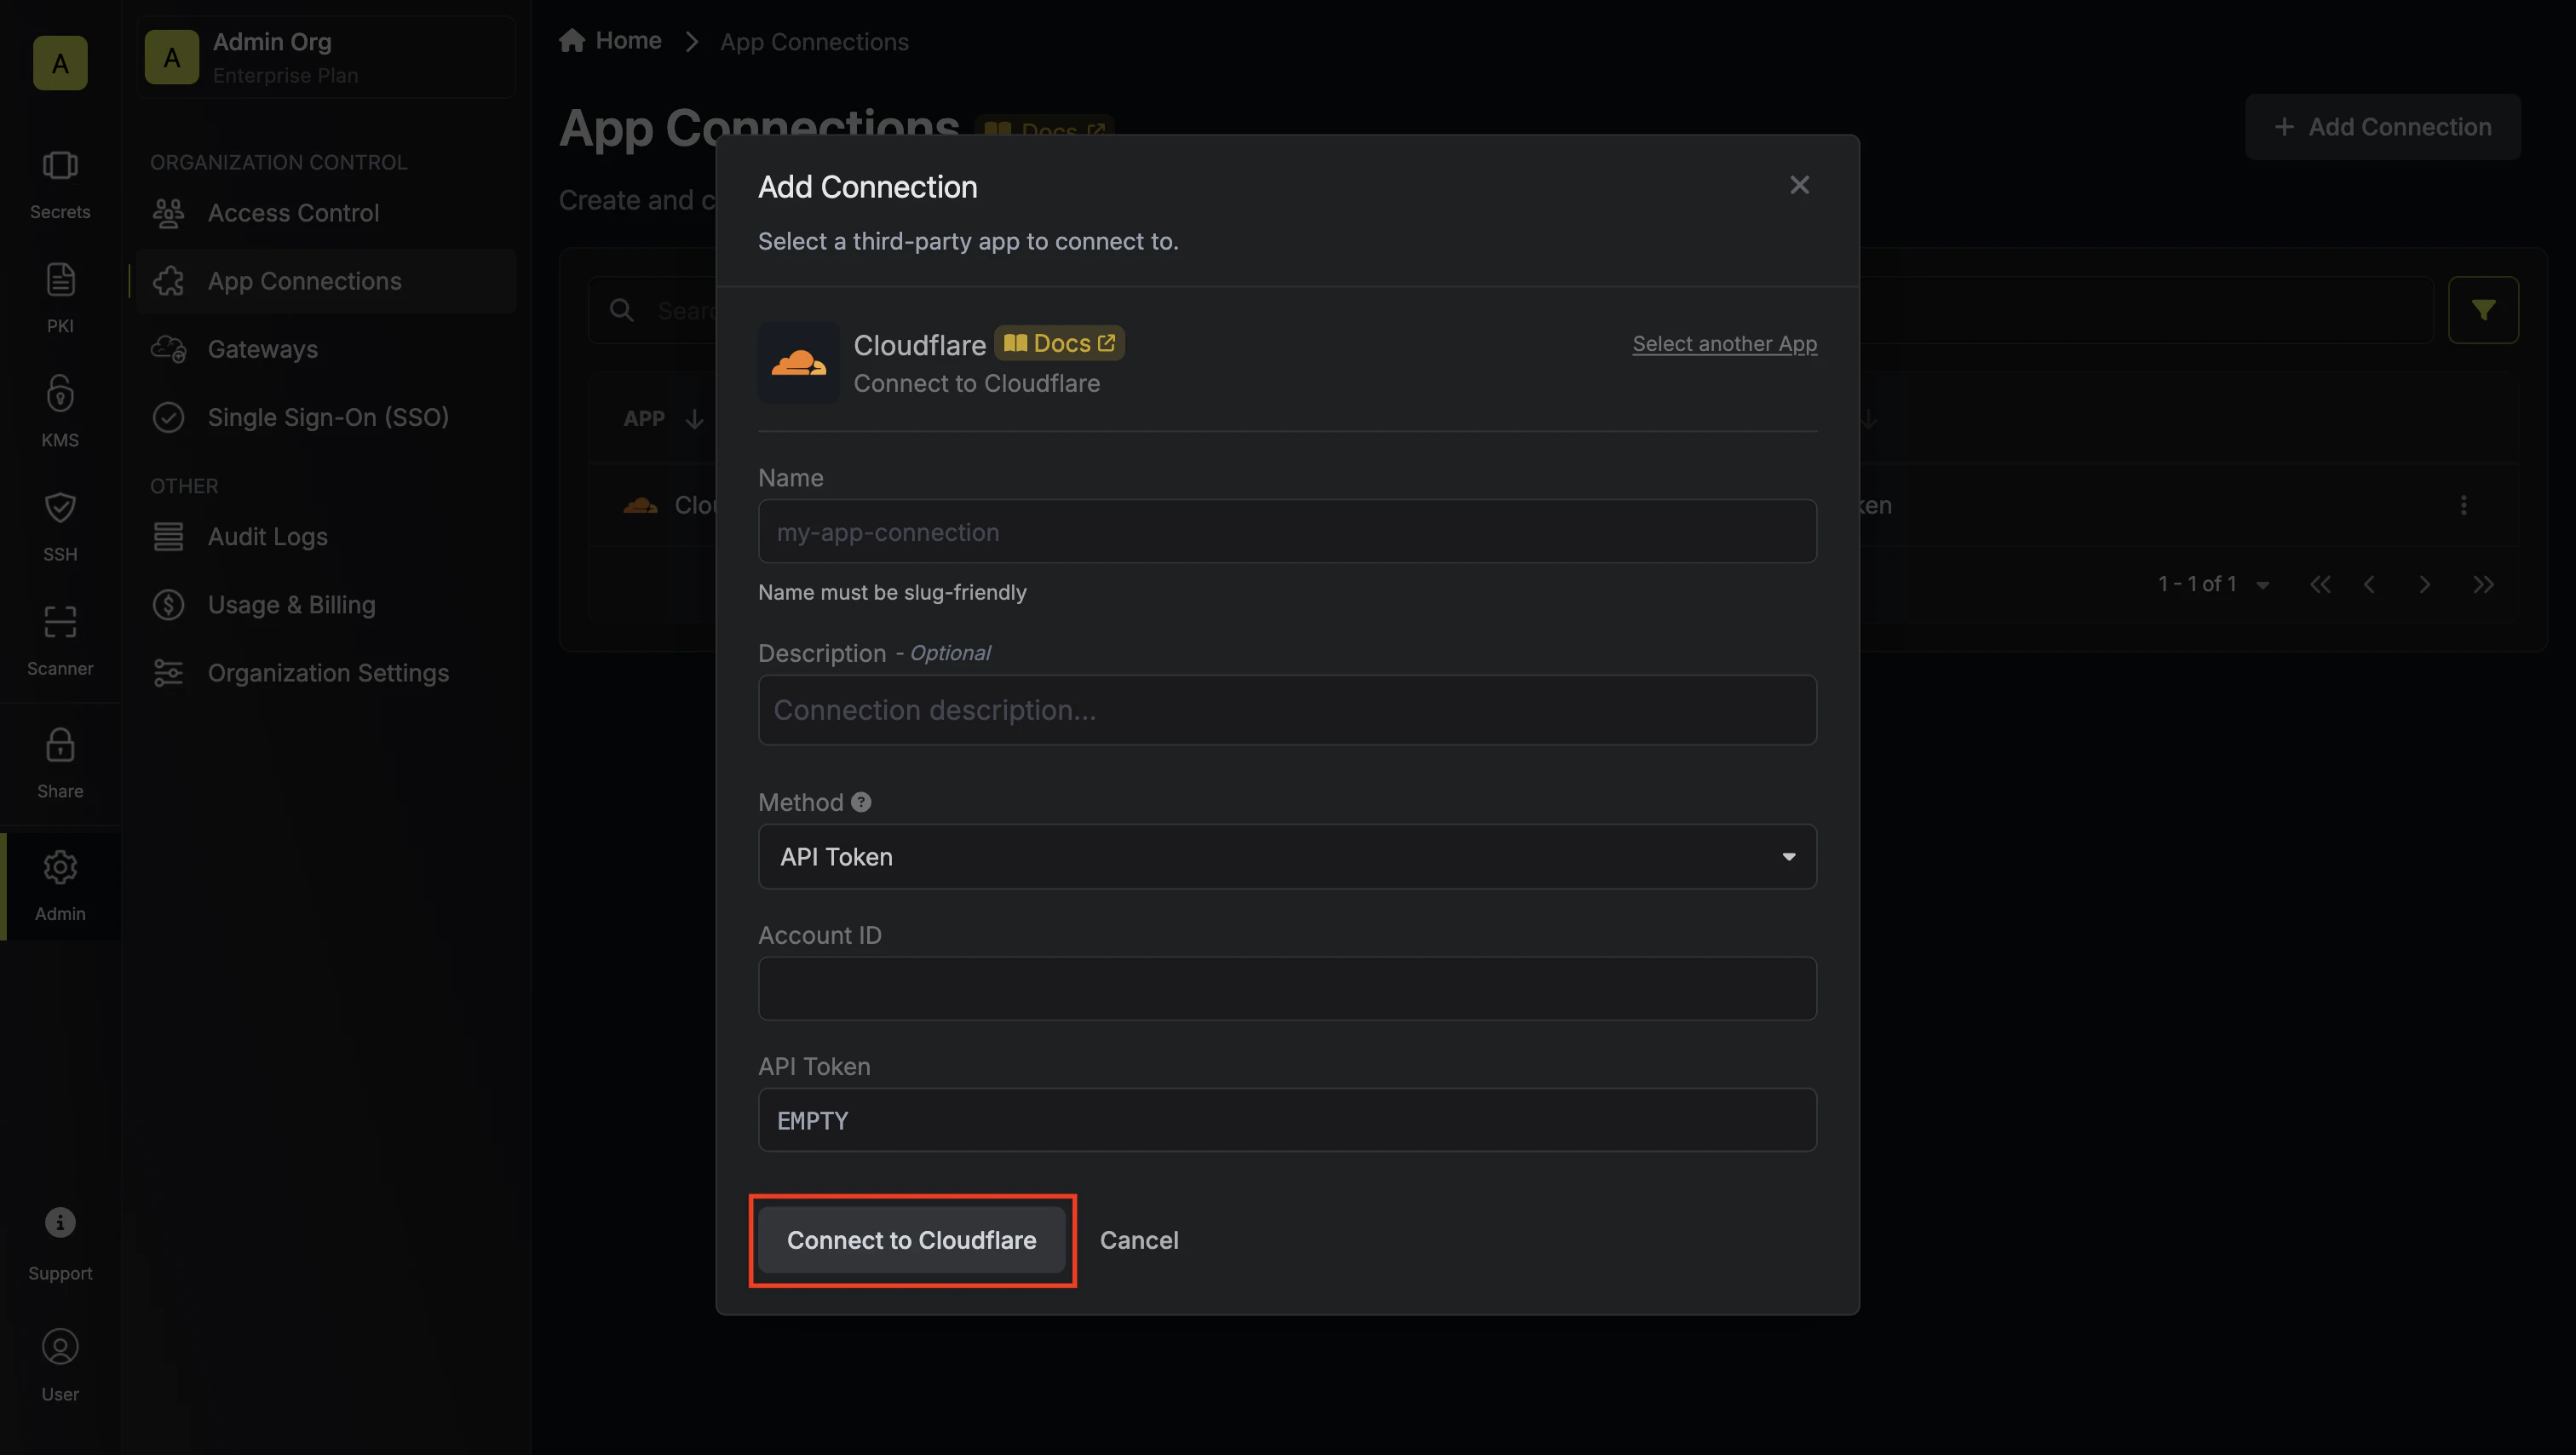
Task: Click the Cloudflare icon in the table row
Action: (641, 505)
